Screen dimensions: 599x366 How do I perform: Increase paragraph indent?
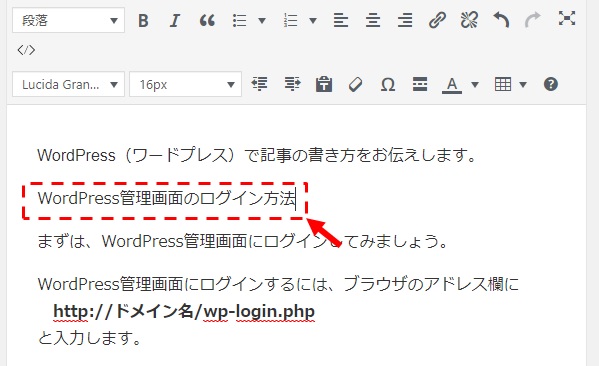point(292,84)
